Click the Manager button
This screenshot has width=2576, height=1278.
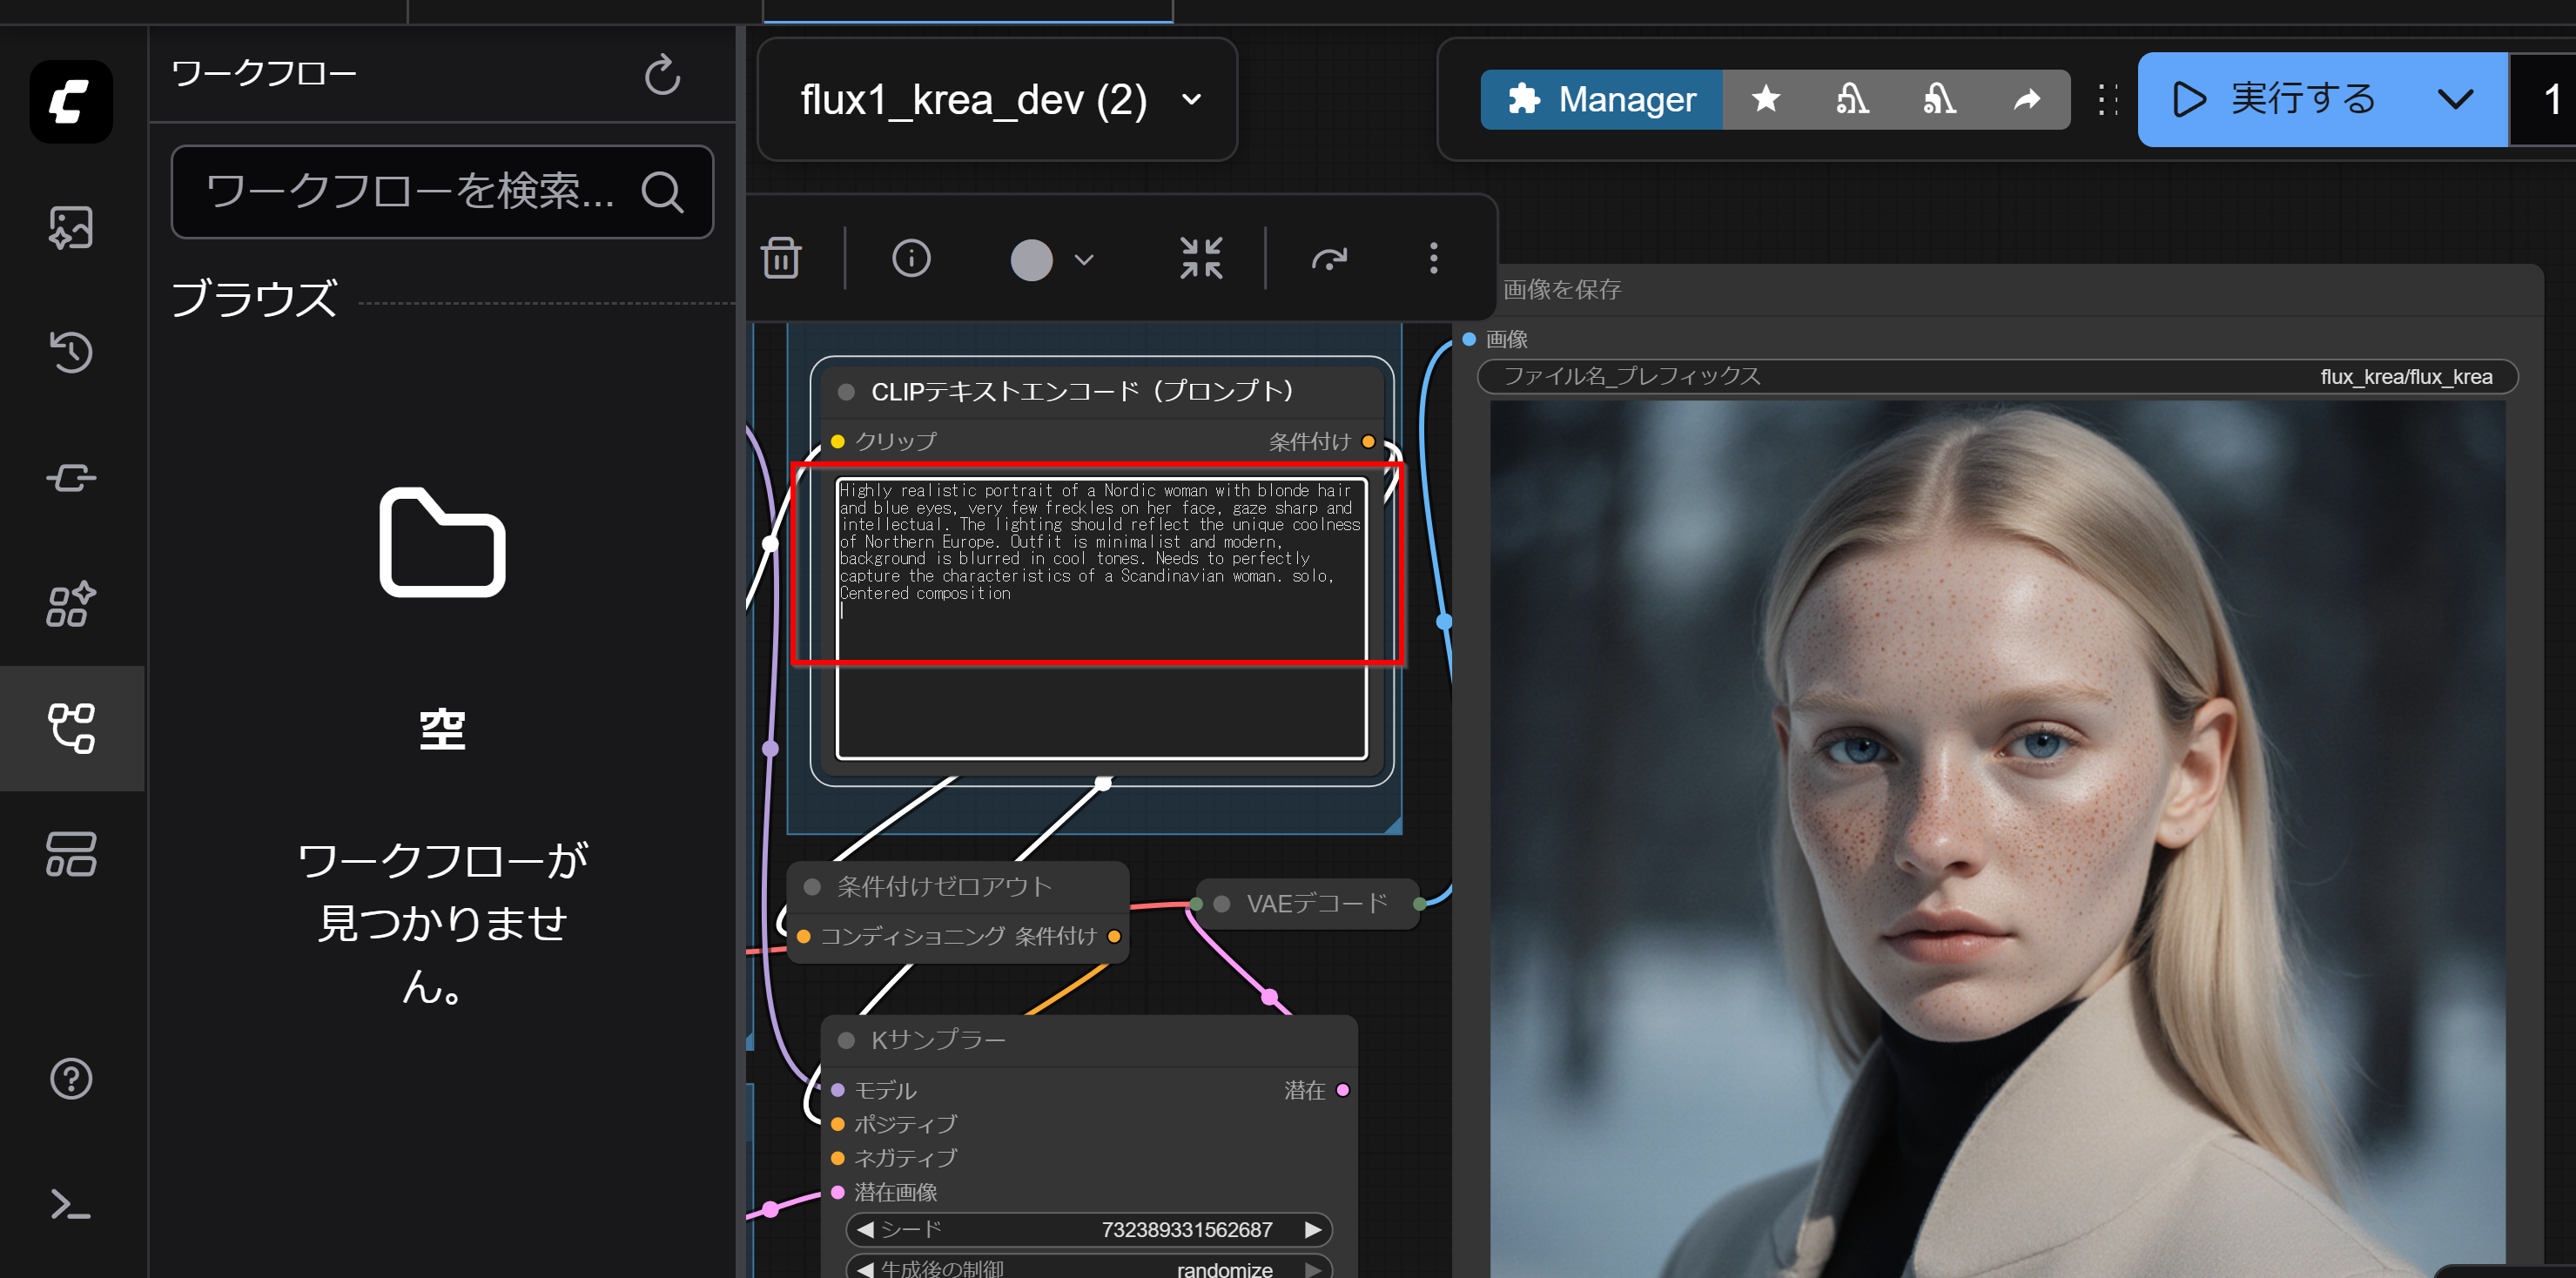point(1601,99)
